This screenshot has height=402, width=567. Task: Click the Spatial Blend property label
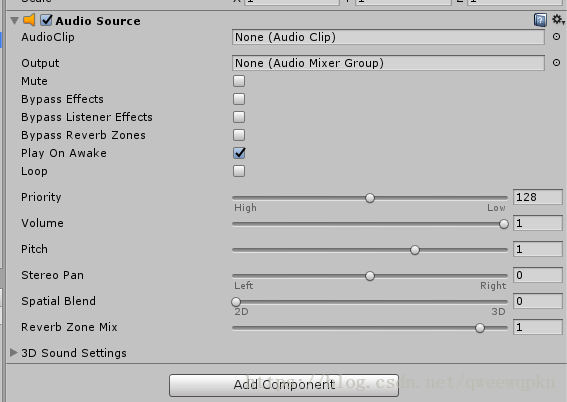(x=59, y=301)
